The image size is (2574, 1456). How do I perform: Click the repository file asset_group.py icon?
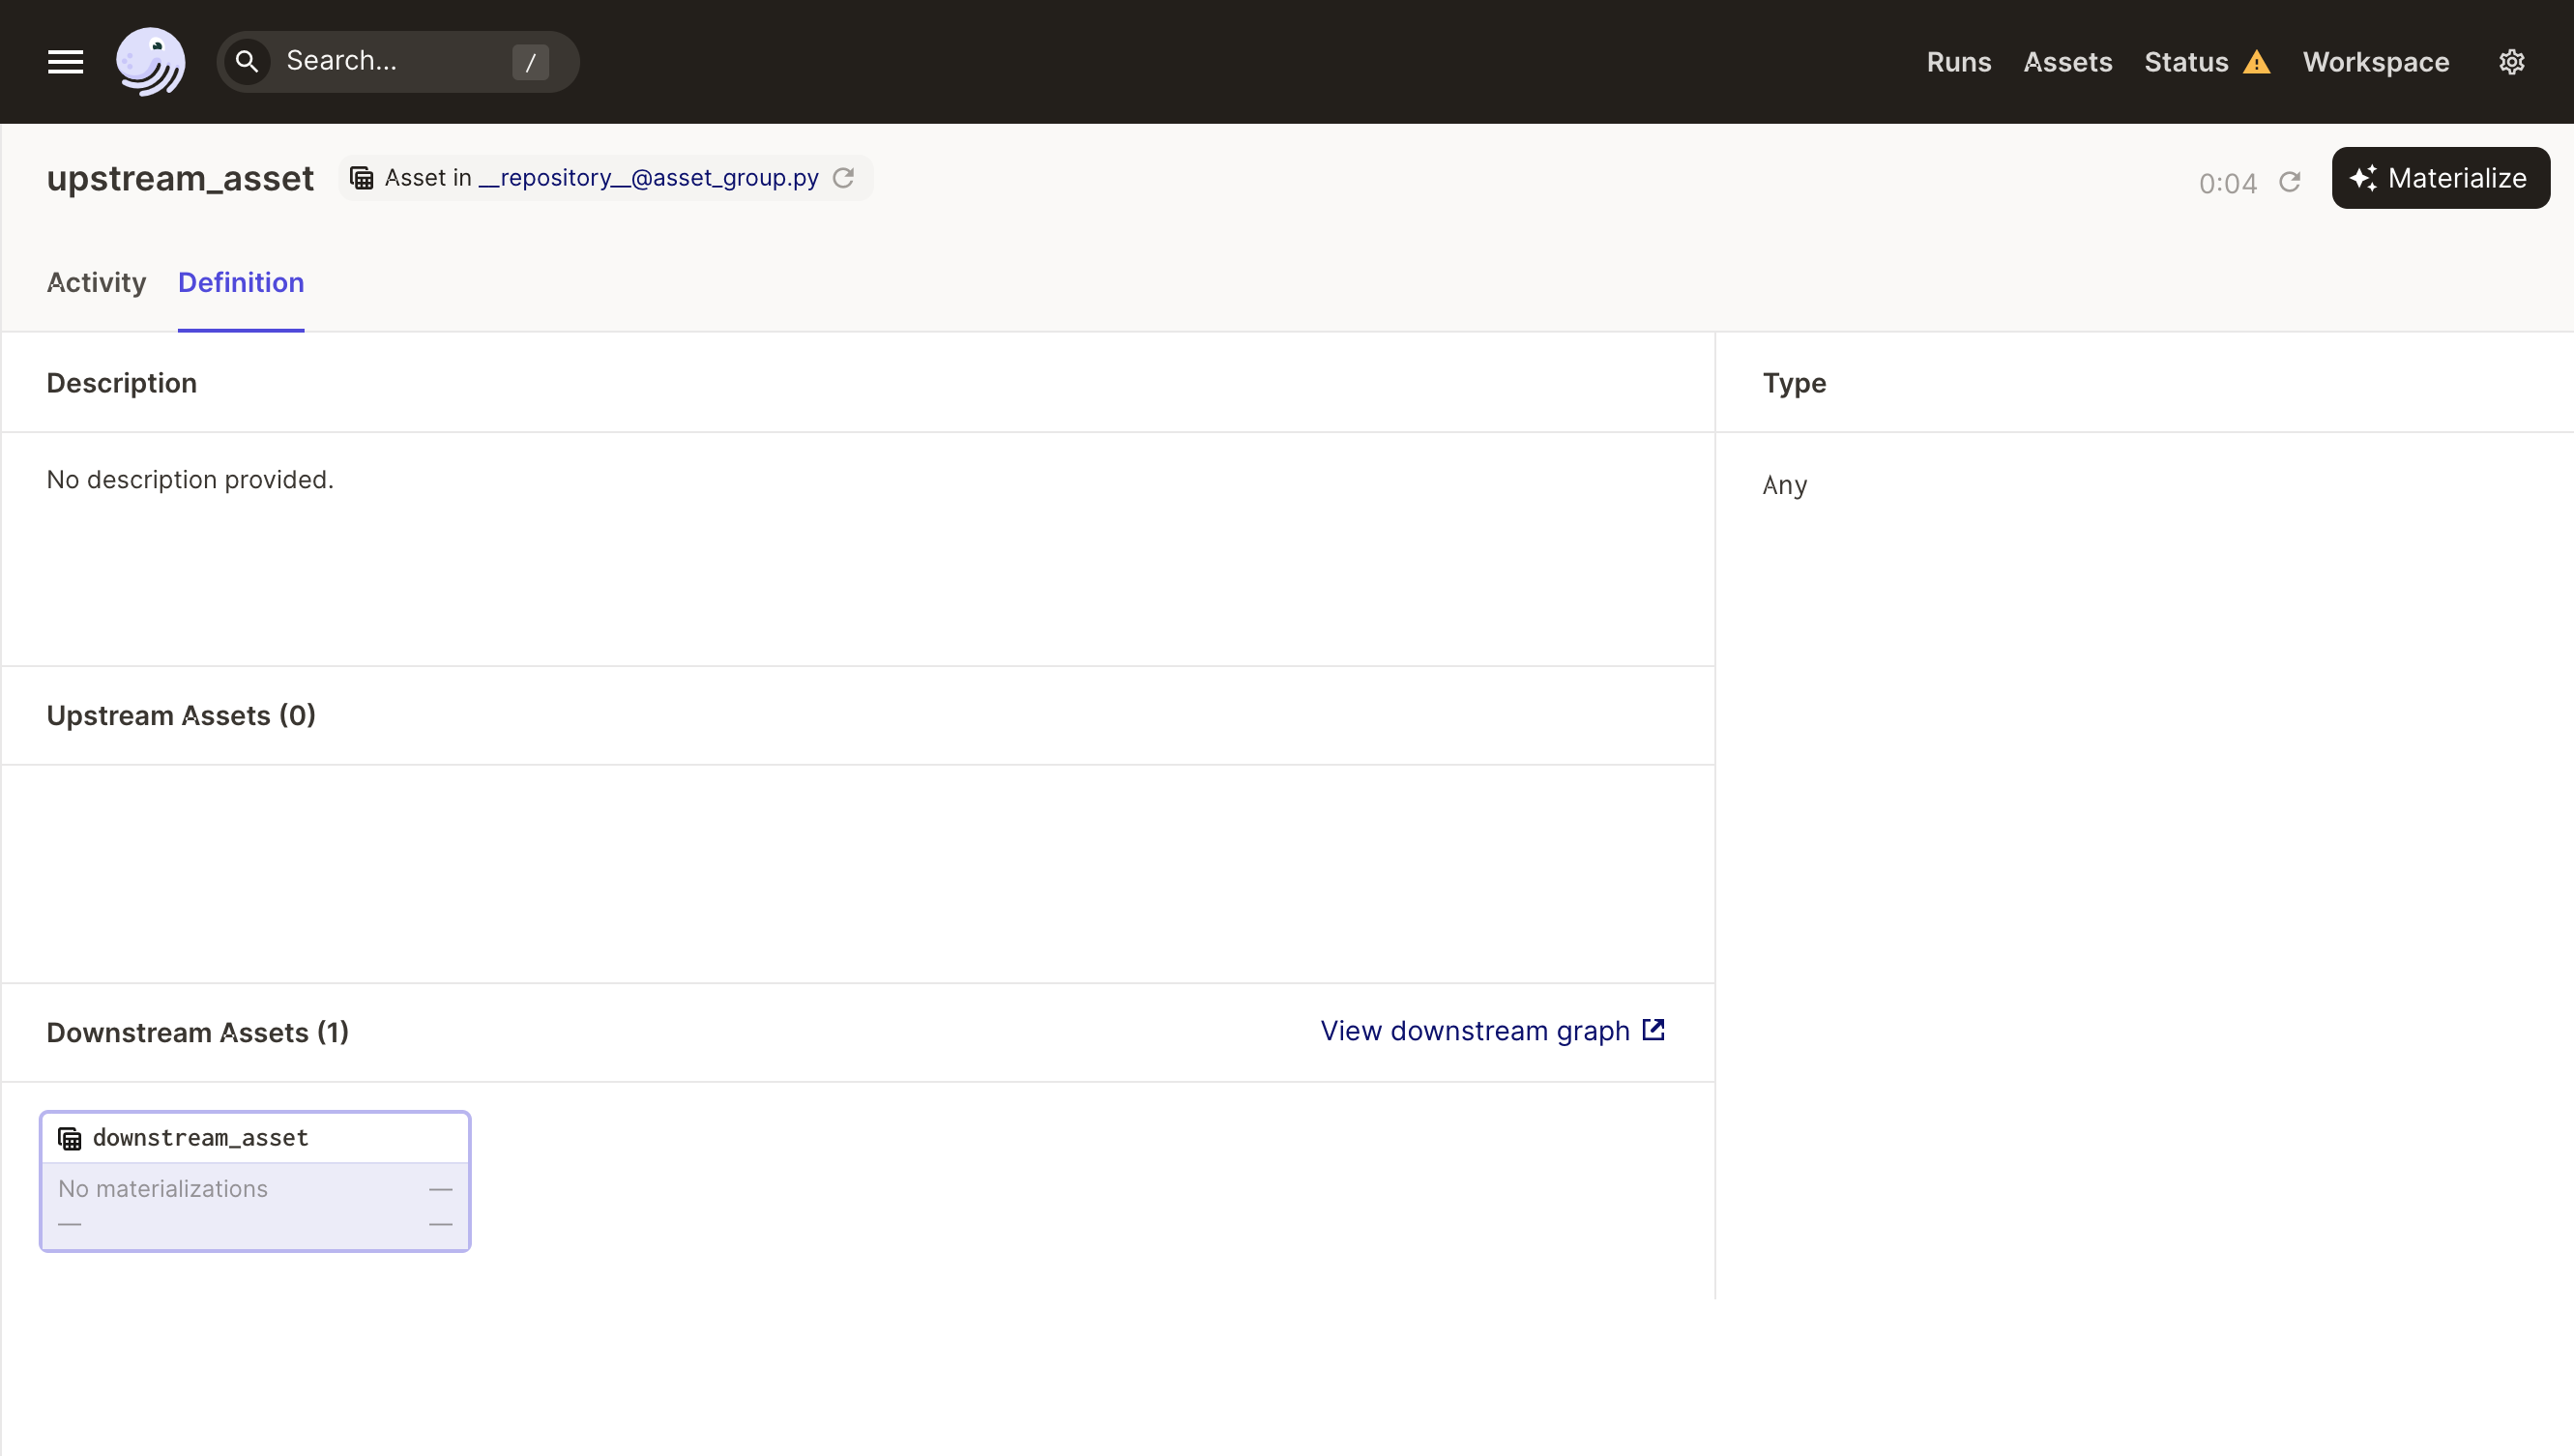[x=363, y=177]
